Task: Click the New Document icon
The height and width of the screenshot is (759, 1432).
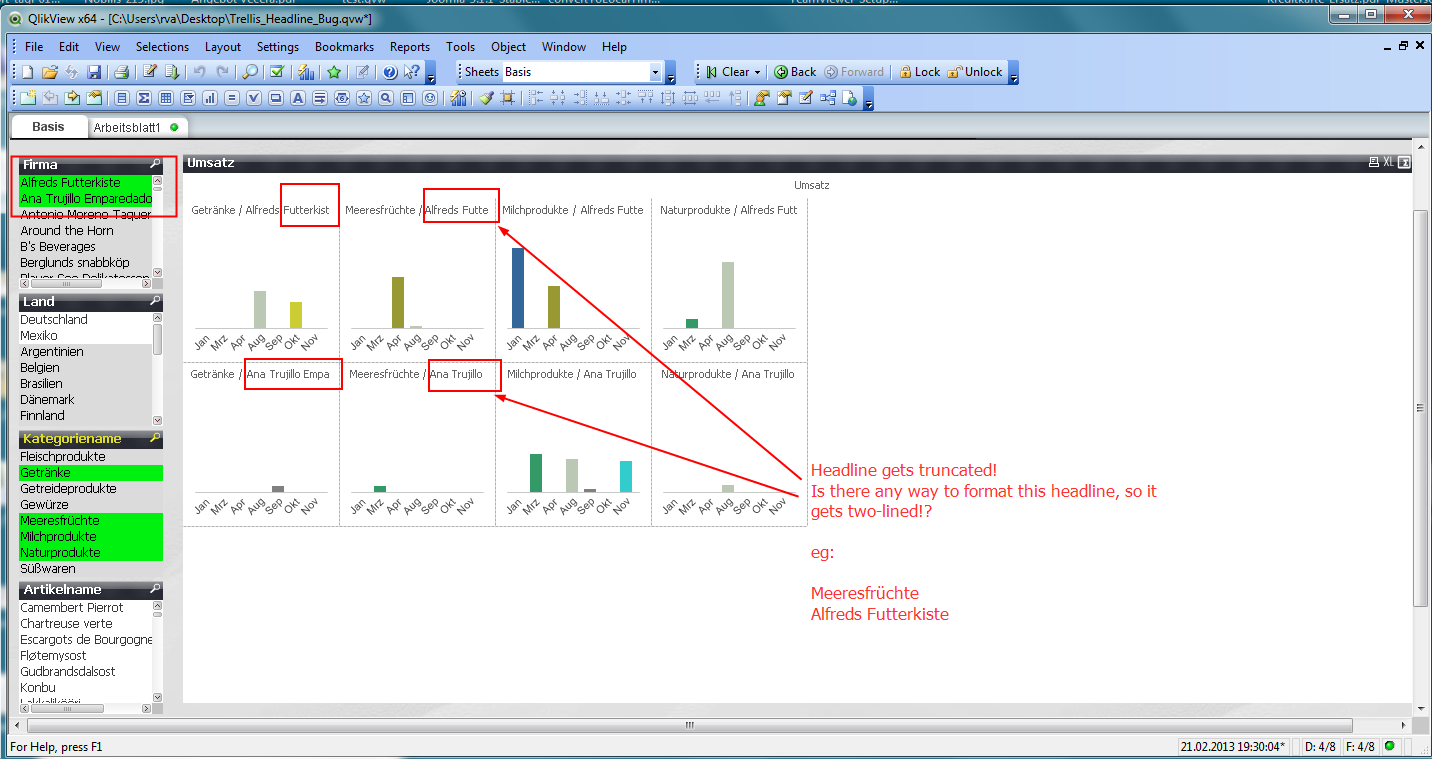Action: 28,72
